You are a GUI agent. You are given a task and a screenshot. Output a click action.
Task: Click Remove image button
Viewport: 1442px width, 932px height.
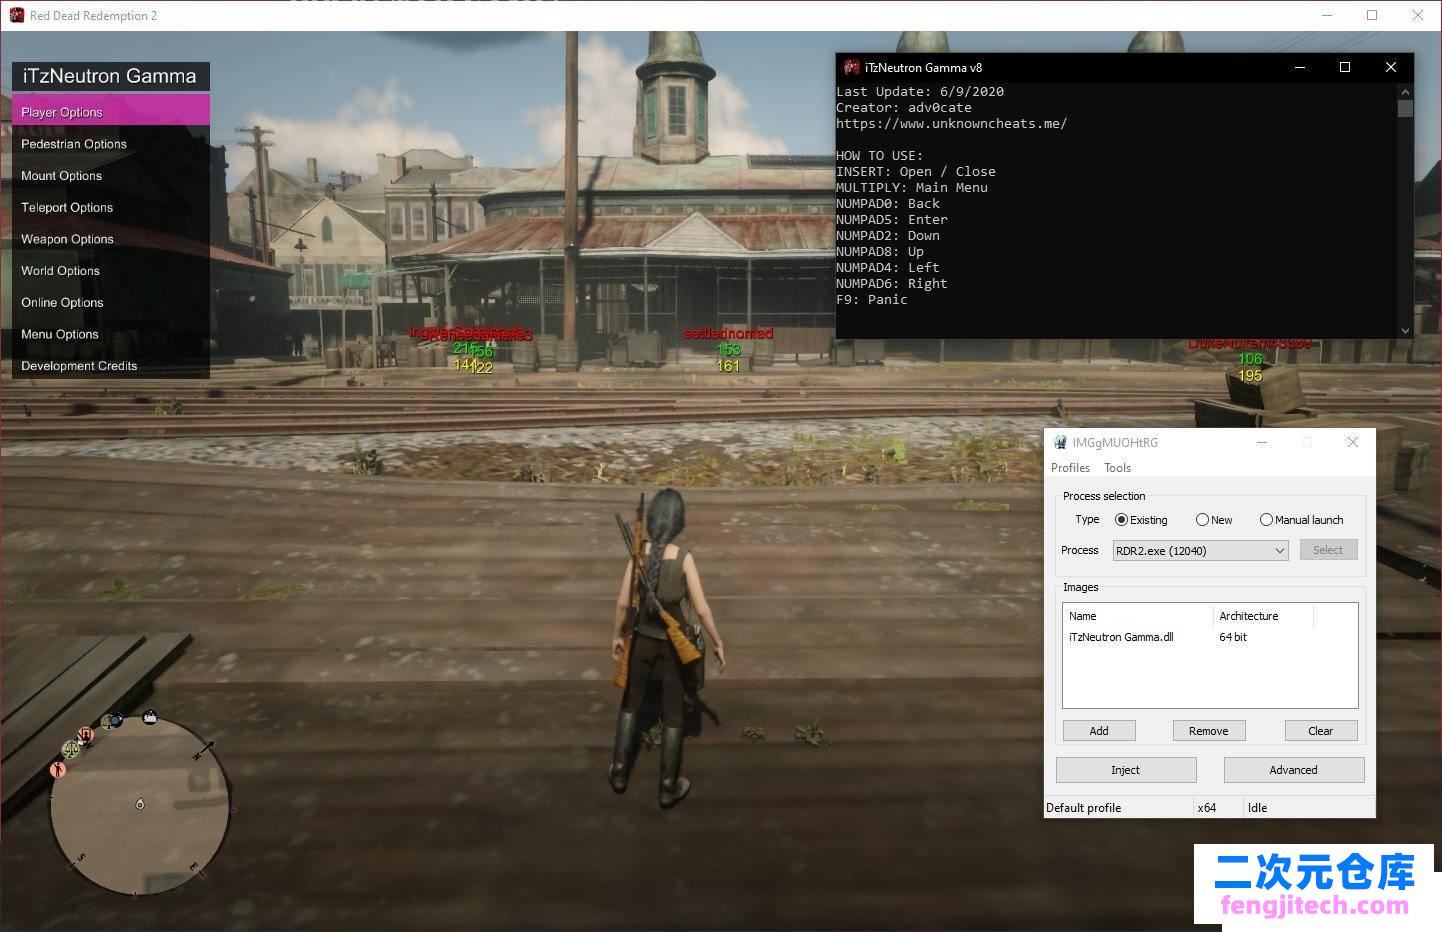coord(1208,731)
